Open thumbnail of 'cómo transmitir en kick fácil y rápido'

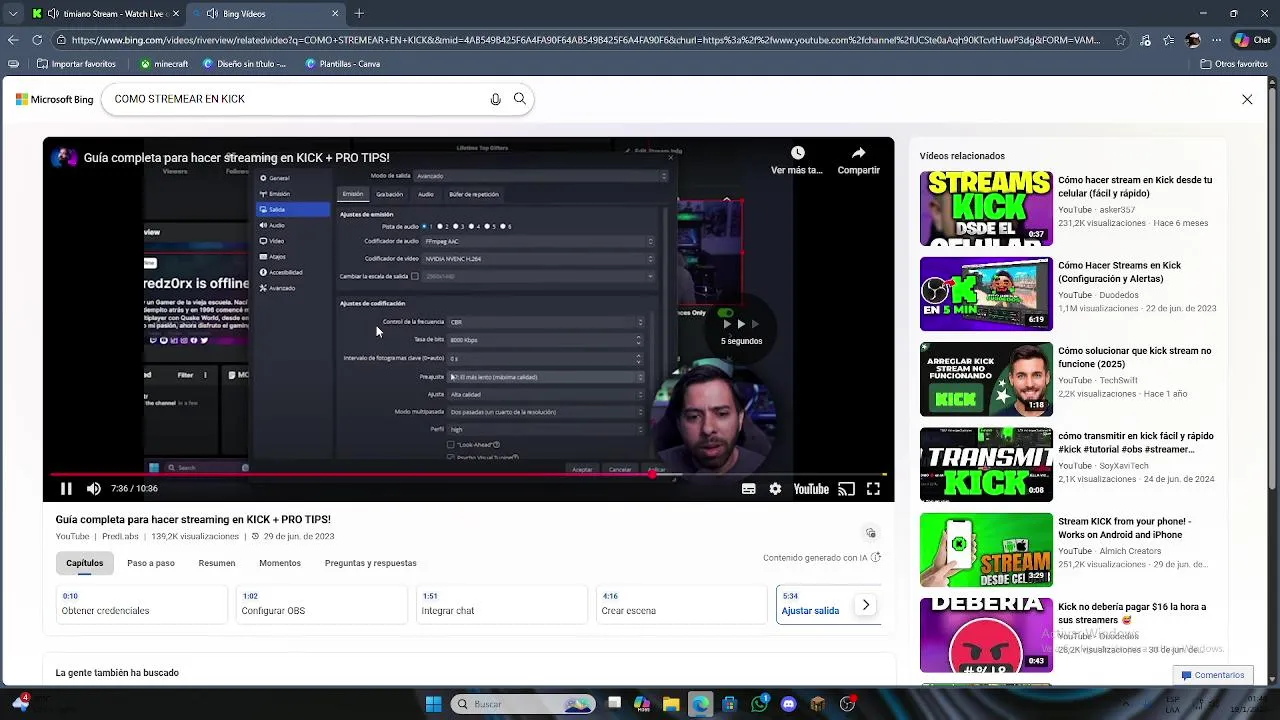point(986,464)
